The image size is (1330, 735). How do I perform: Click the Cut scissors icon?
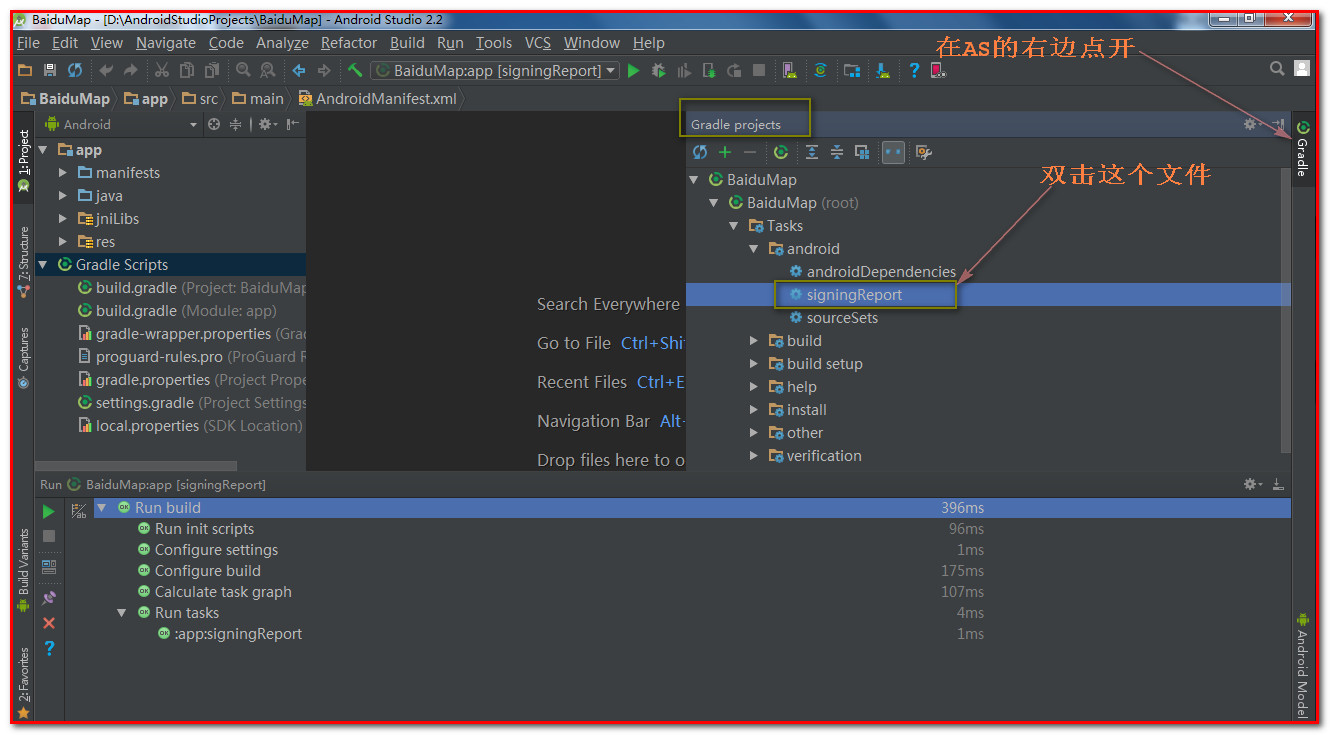click(161, 70)
